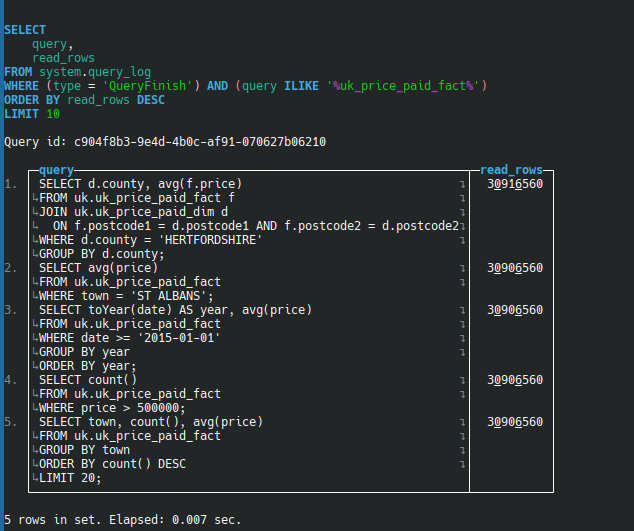Click the Query id value line
This screenshot has width=634, height=531.
165,142
